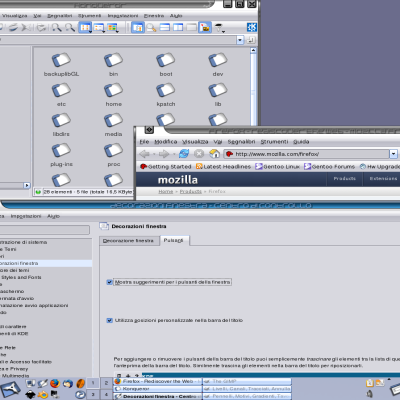Click zoom out magnifier in Konqueror toolbar

70,27
